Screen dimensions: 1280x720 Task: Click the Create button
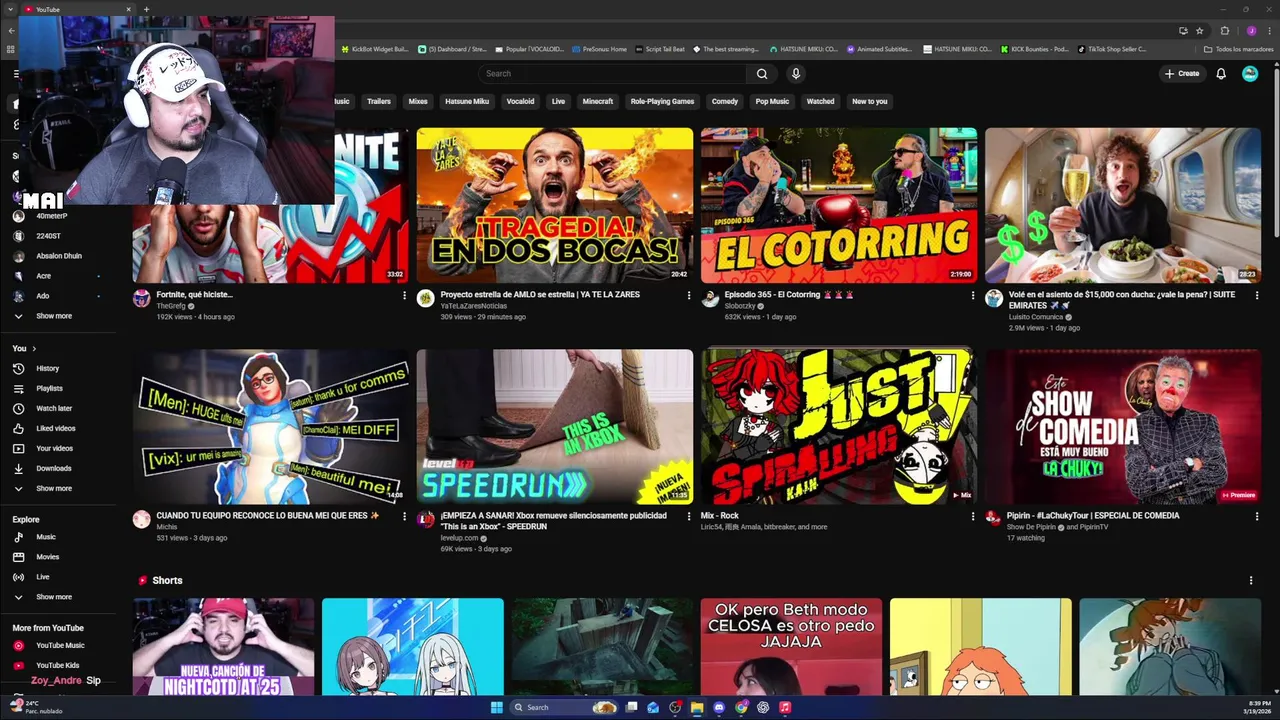1182,73
